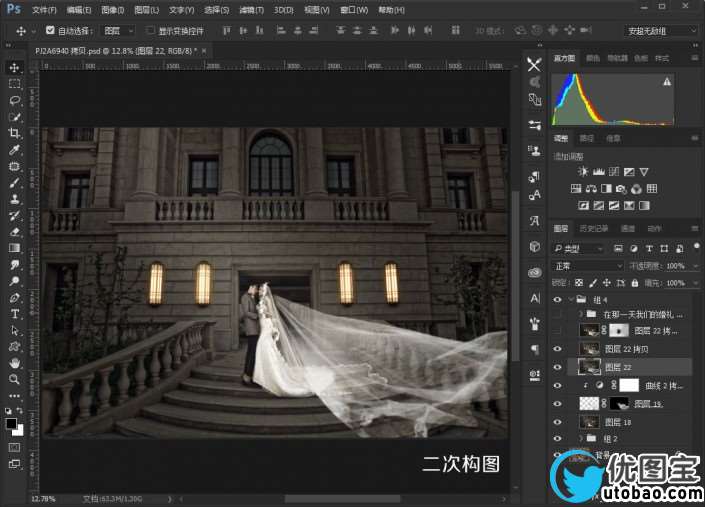Image resolution: width=705 pixels, height=507 pixels.
Task: Choose the Horizontal Type tool
Action: [15, 314]
